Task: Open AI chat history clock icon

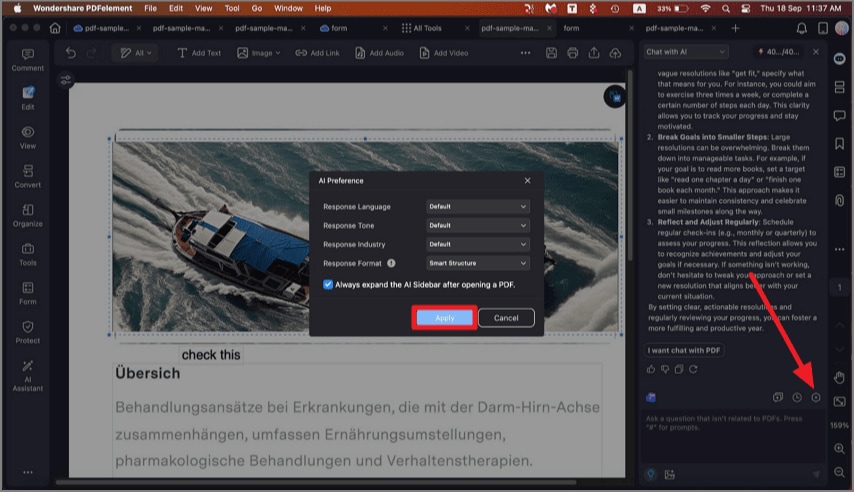Action: click(797, 398)
